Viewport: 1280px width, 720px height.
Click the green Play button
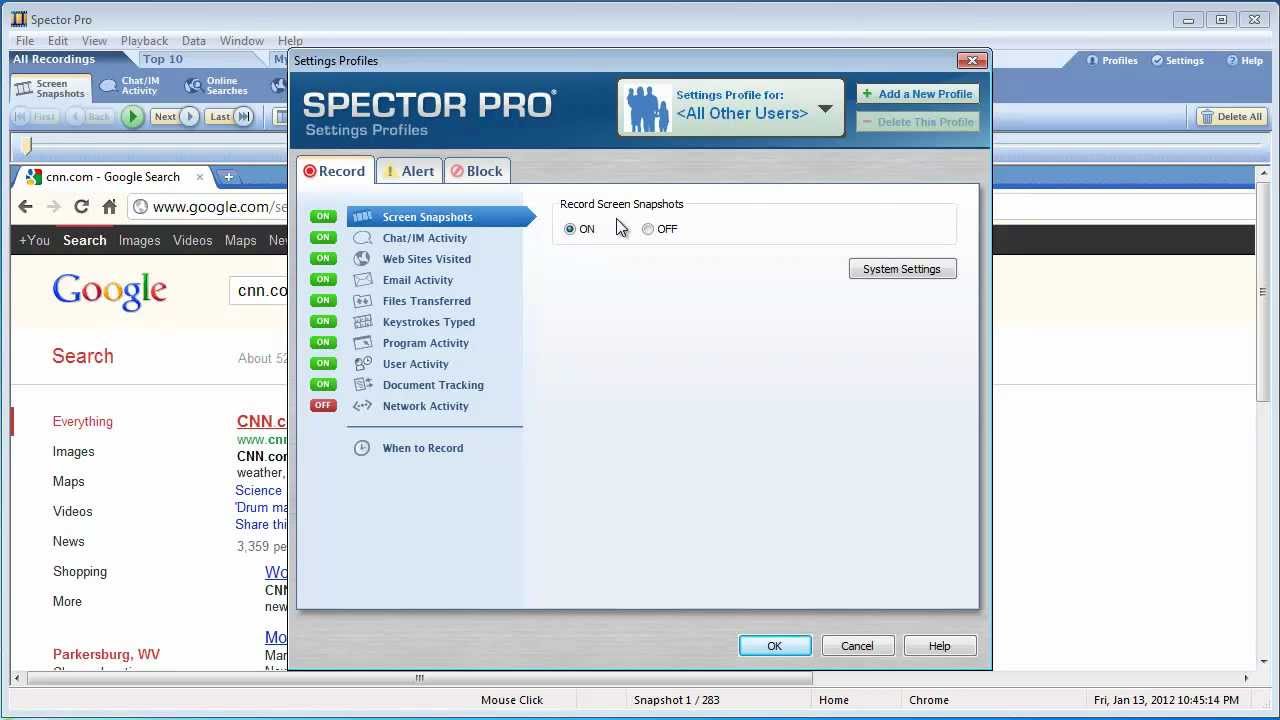click(x=132, y=117)
